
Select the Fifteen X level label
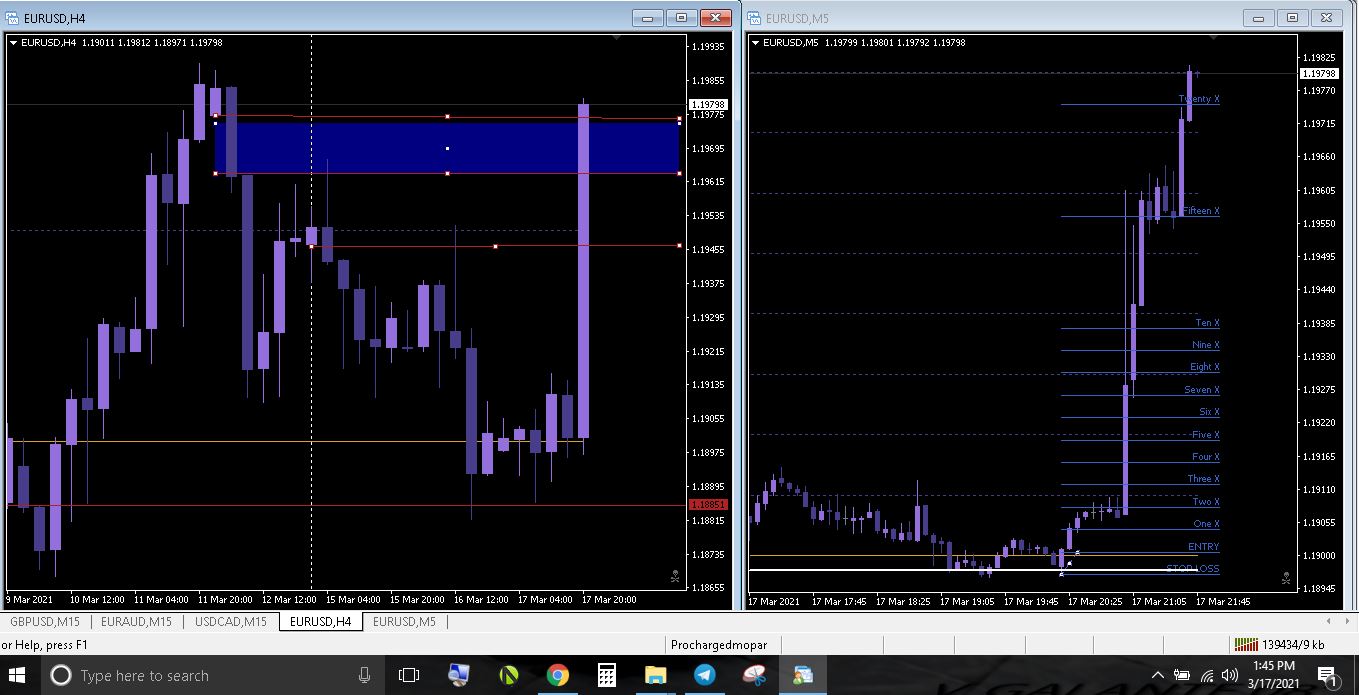pos(1201,211)
